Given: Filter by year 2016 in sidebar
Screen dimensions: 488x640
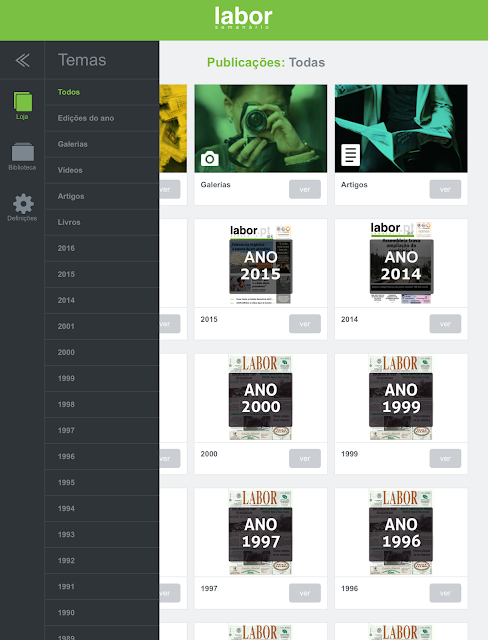Looking at the screenshot, I should (102, 249).
